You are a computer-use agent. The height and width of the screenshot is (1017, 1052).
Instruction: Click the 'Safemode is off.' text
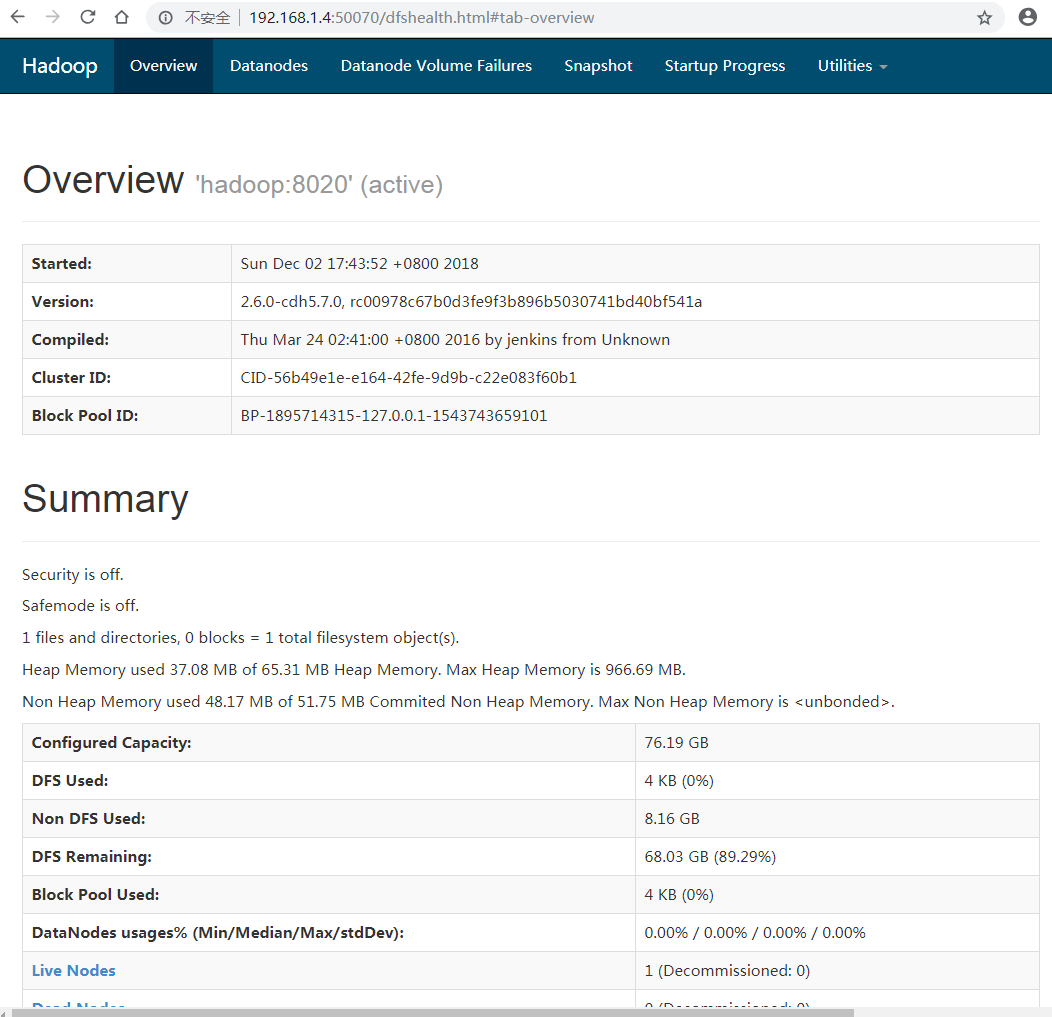click(81, 606)
